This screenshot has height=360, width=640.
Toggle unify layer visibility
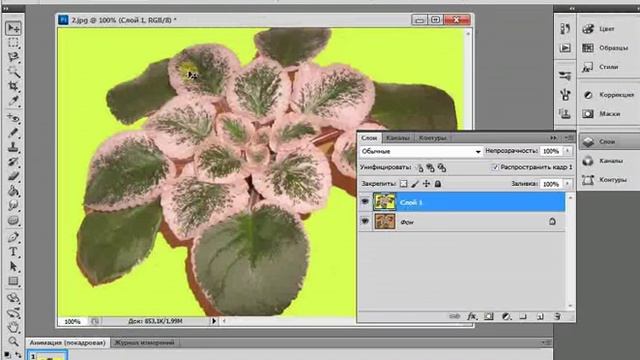coord(430,167)
